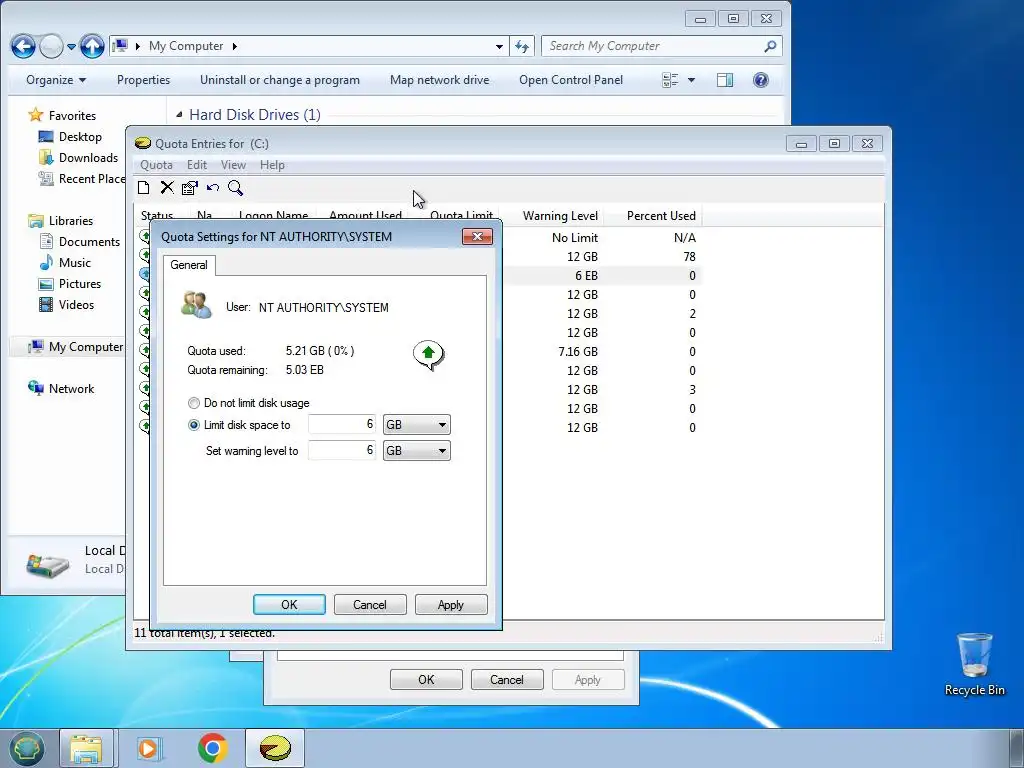Viewport: 1024px width, 768px height.
Task: Open the address bar history dropdown
Action: 499,46
